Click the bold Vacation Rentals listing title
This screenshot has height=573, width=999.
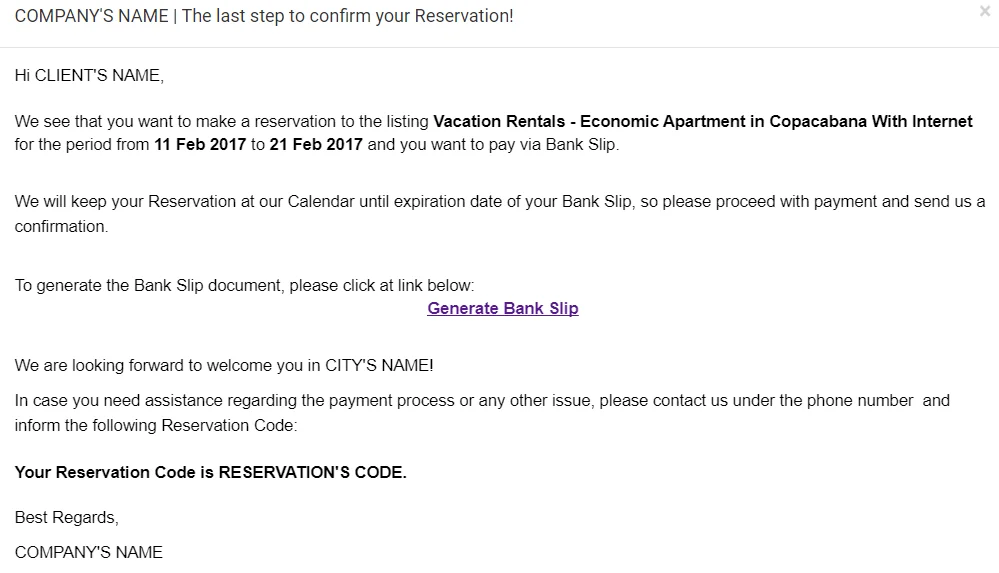click(x=702, y=121)
